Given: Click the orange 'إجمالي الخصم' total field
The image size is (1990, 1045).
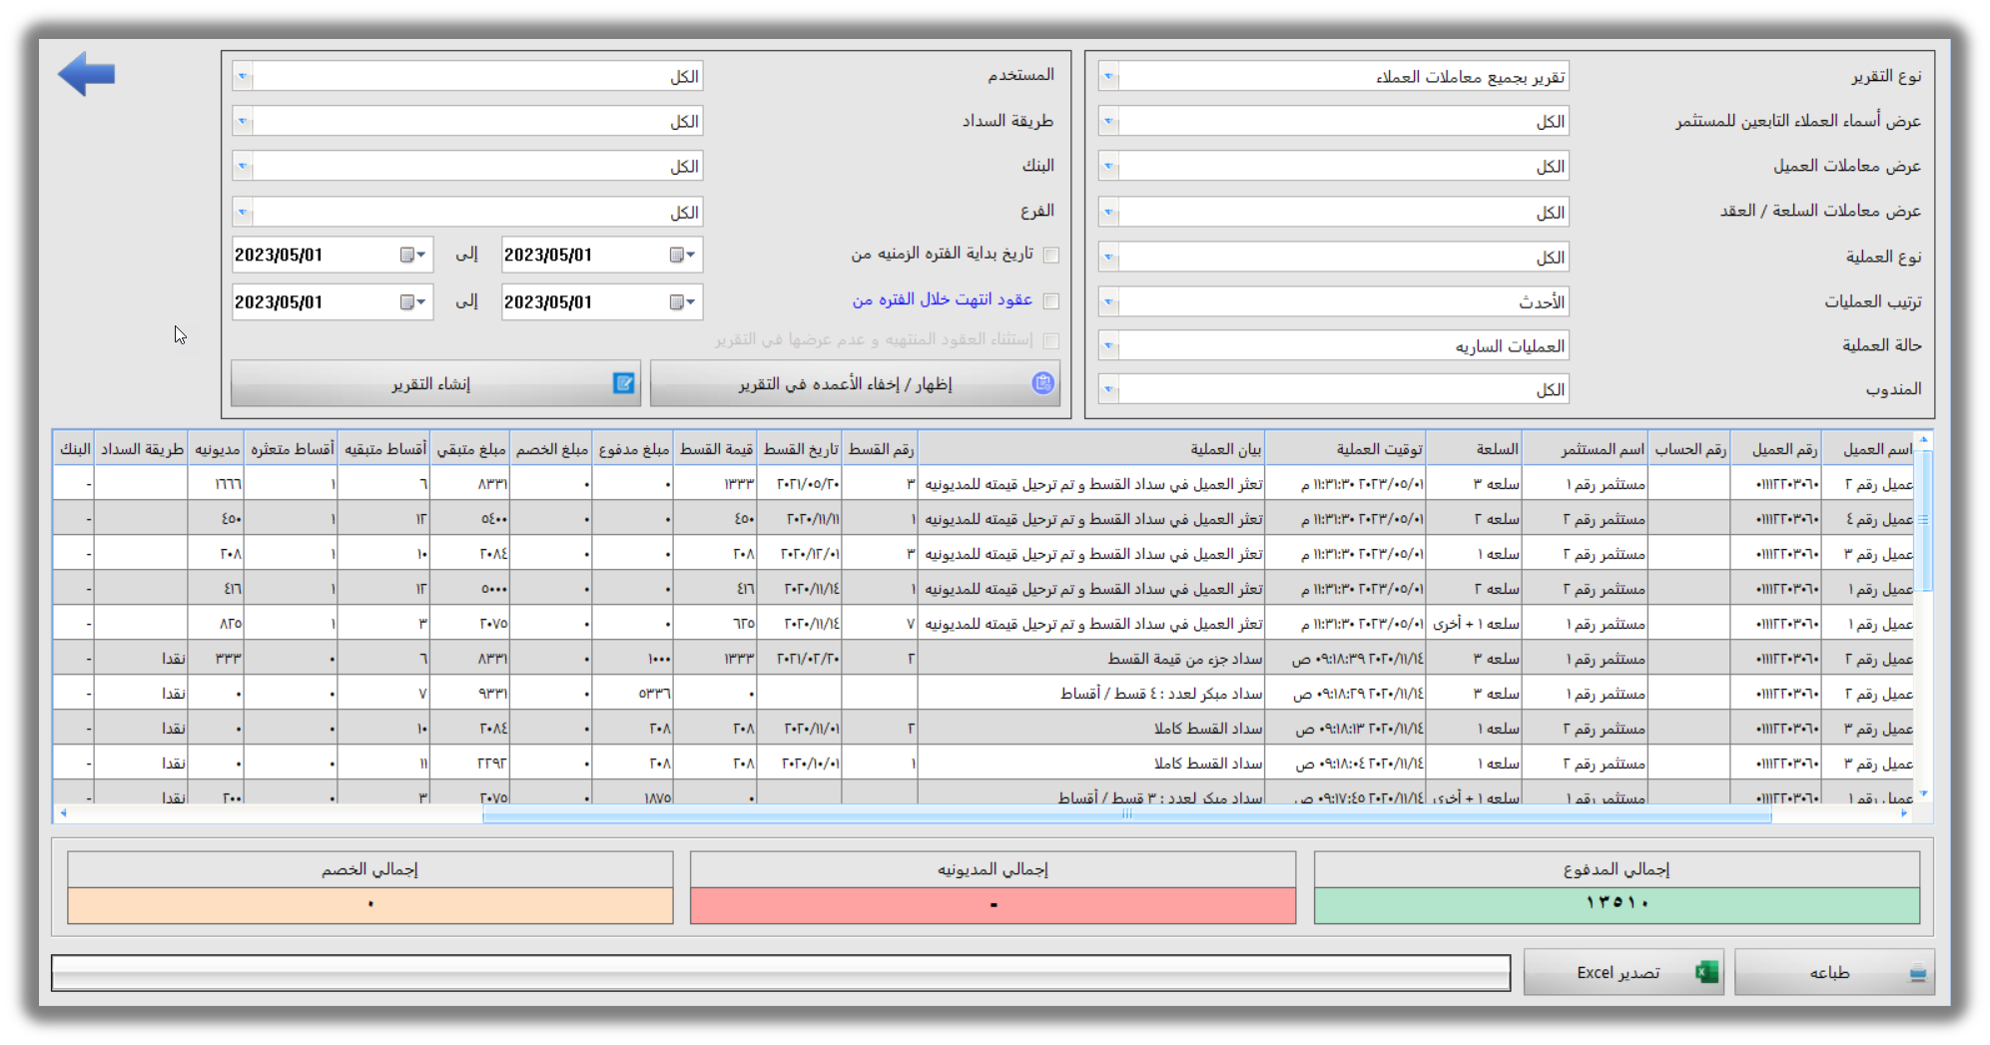Looking at the screenshot, I should tap(370, 904).
